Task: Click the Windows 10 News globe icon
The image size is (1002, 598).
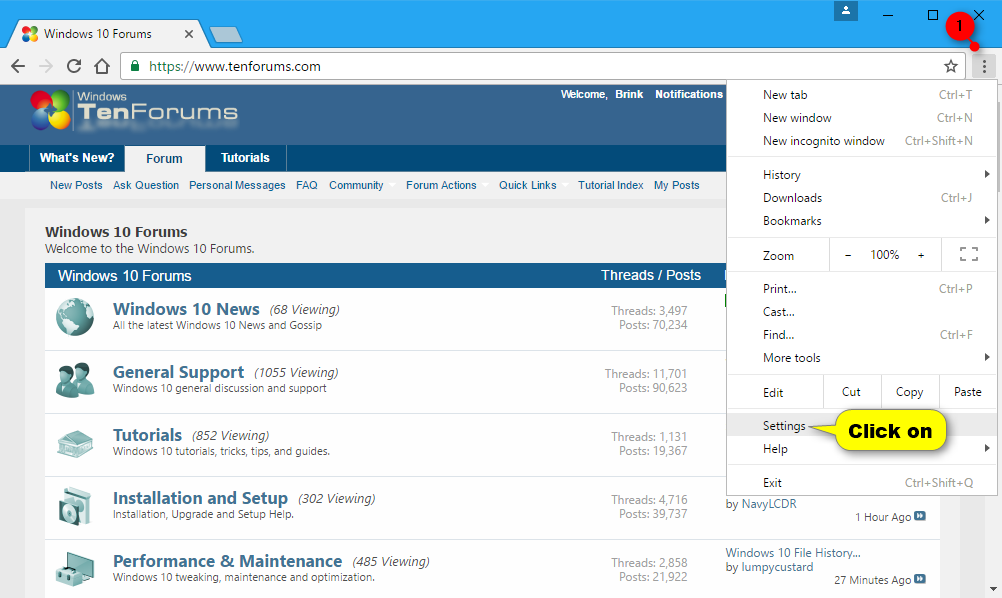Action: pos(75,317)
